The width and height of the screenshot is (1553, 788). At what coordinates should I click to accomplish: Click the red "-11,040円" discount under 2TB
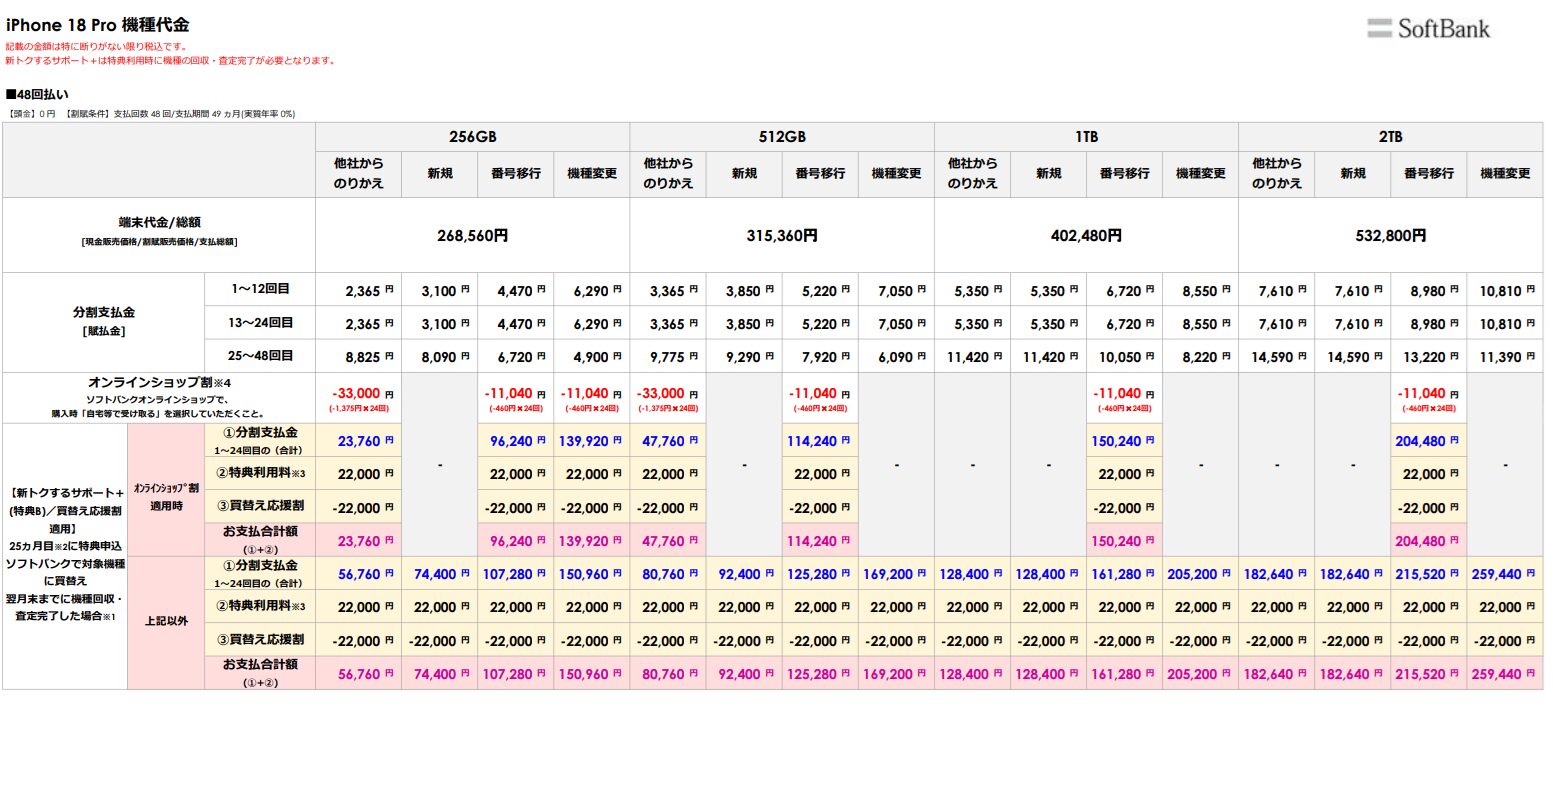pyautogui.click(x=1428, y=394)
